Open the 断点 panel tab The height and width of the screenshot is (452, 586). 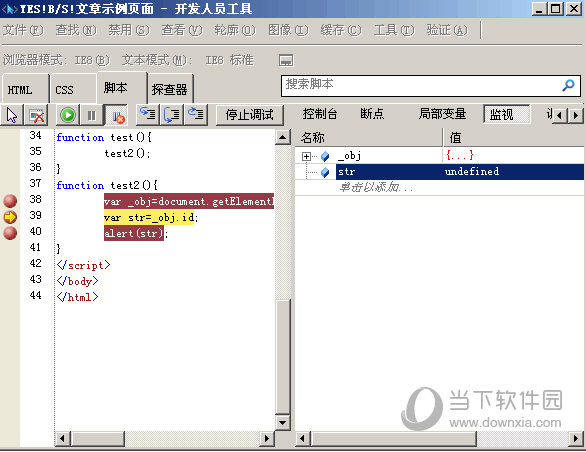[x=372, y=114]
